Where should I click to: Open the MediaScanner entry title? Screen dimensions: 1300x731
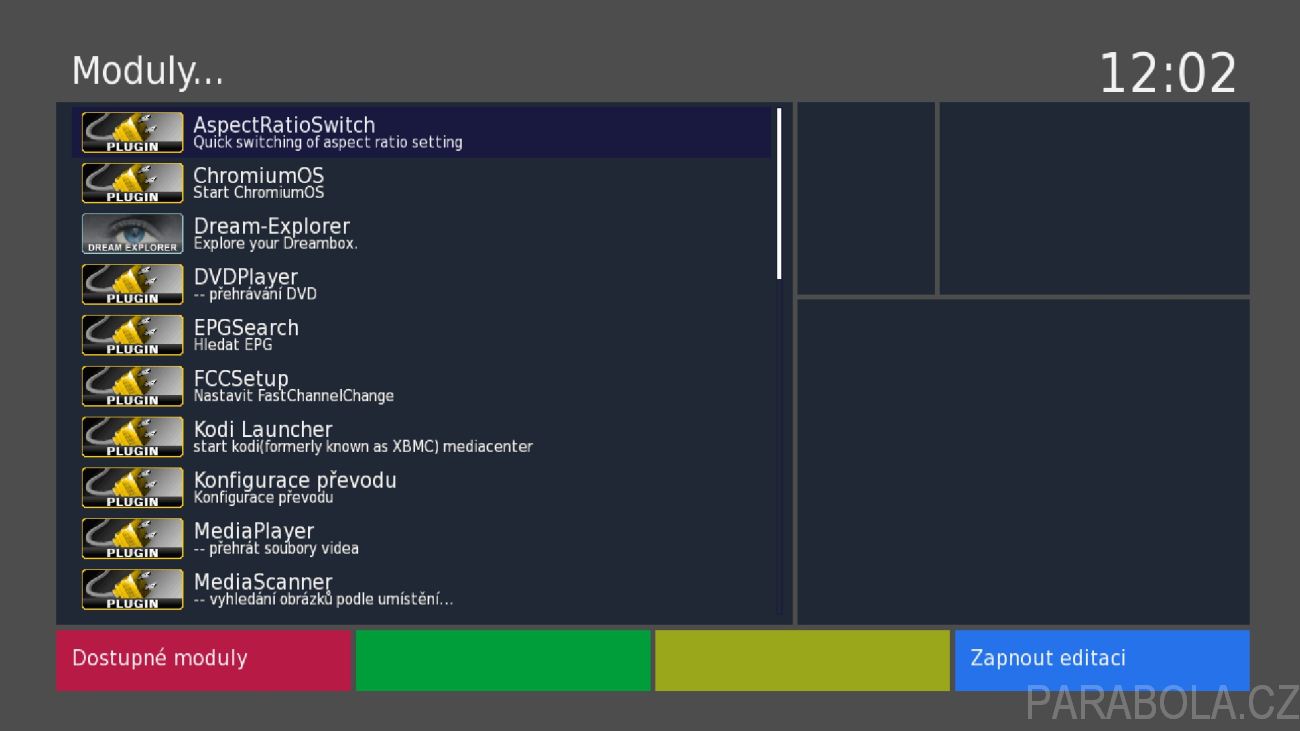click(263, 582)
